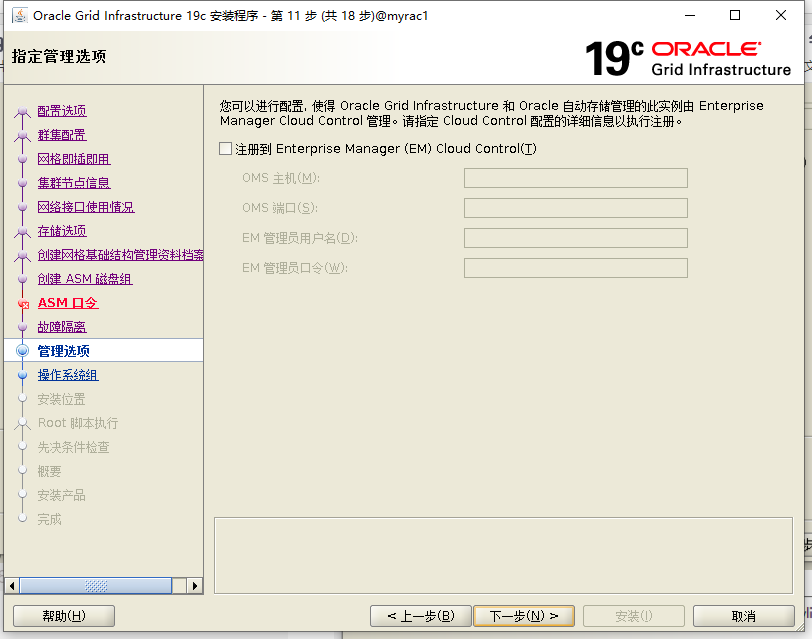
Task: Click the 取消 button
Action: (x=744, y=616)
